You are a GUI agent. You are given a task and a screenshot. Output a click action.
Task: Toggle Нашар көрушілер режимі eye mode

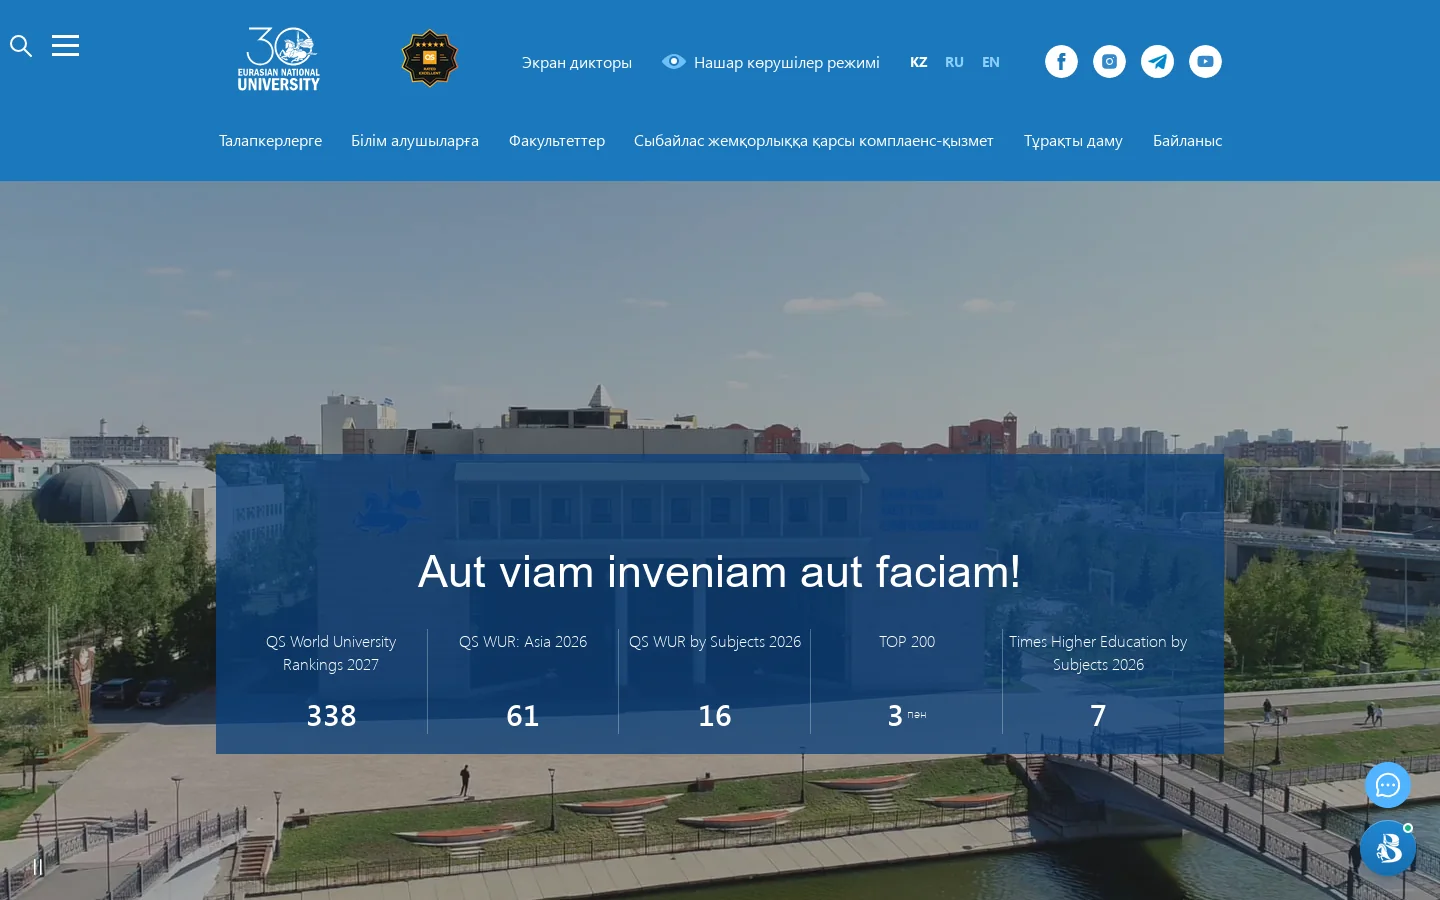click(771, 62)
